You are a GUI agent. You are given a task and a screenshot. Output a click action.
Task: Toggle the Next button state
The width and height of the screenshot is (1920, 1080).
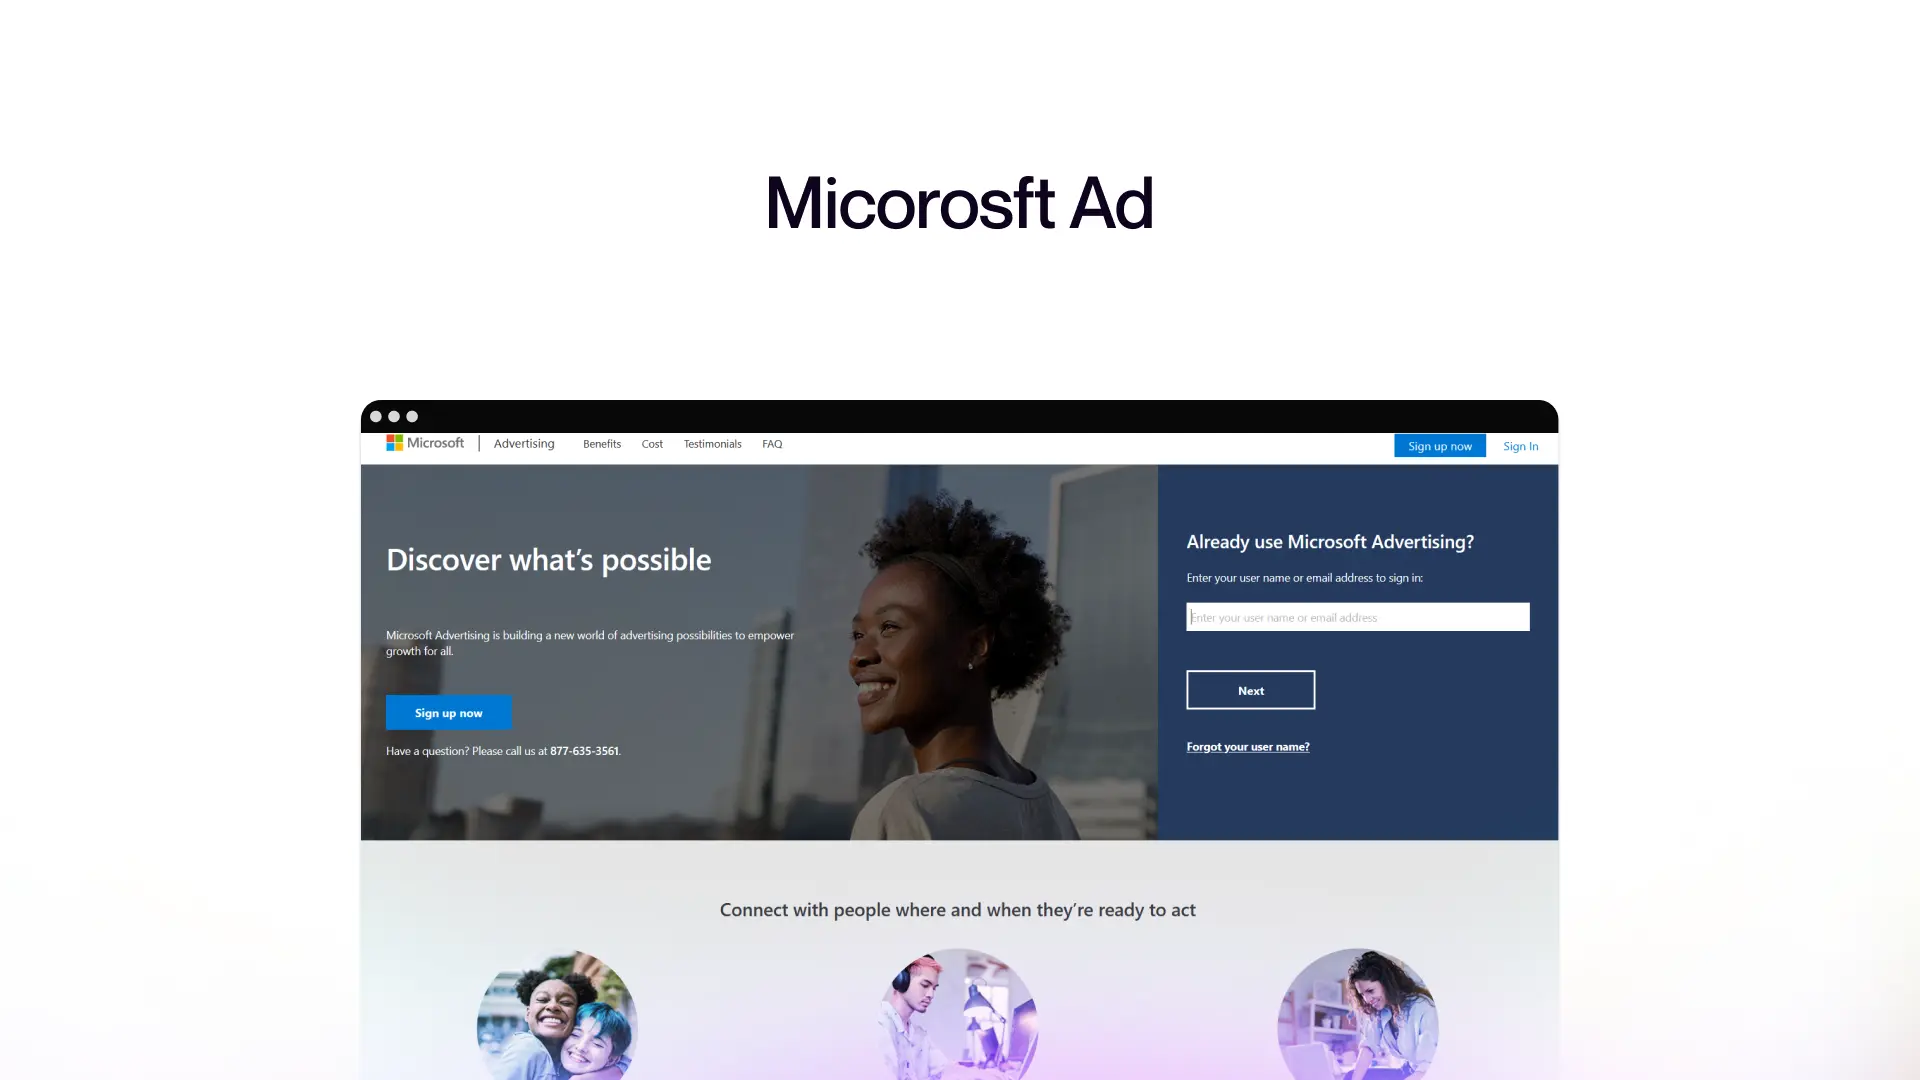pyautogui.click(x=1250, y=688)
